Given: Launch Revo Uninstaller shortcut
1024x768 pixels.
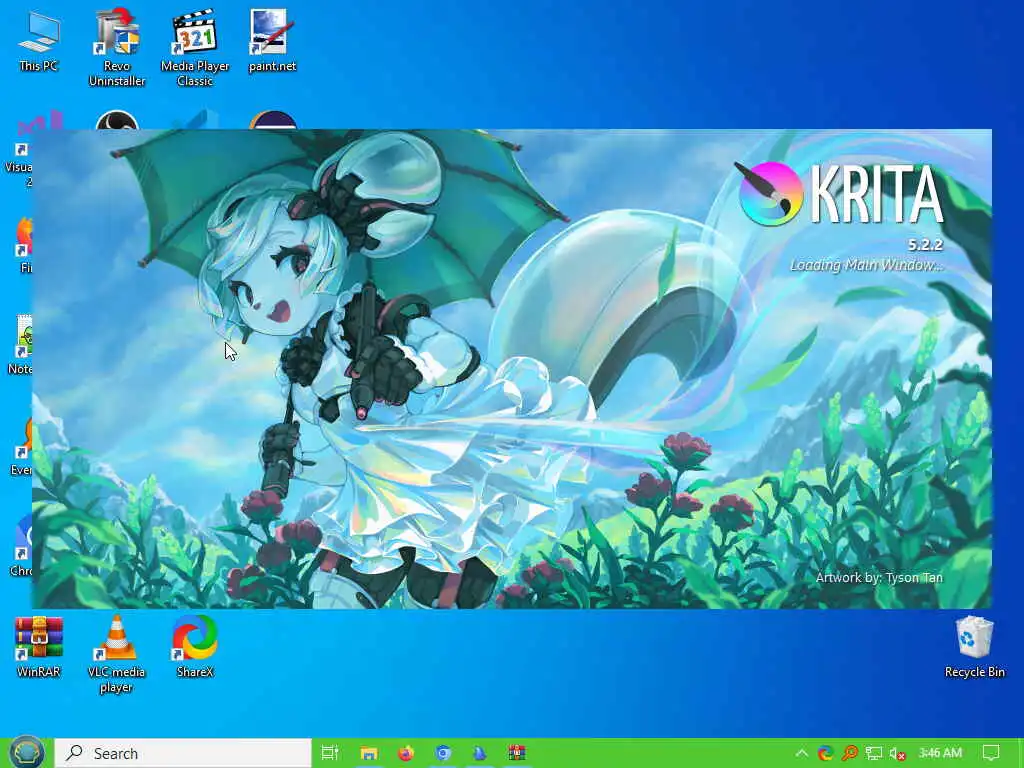Looking at the screenshot, I should pos(117,48).
